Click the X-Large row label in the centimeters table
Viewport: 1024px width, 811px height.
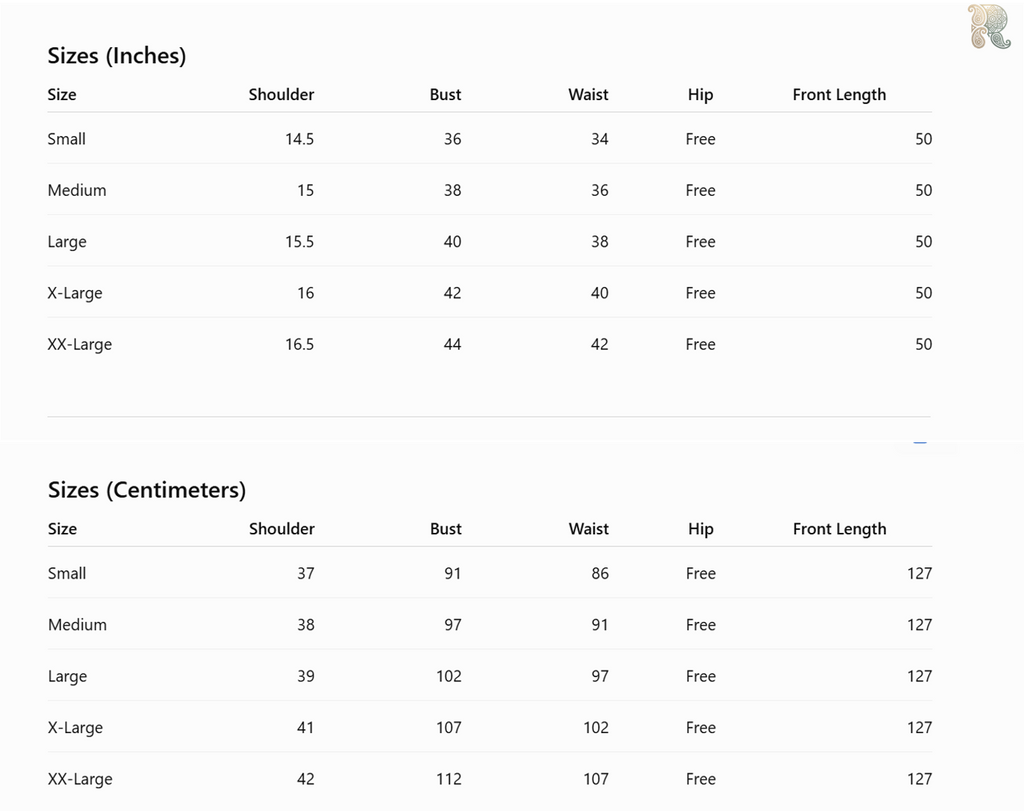coord(75,728)
